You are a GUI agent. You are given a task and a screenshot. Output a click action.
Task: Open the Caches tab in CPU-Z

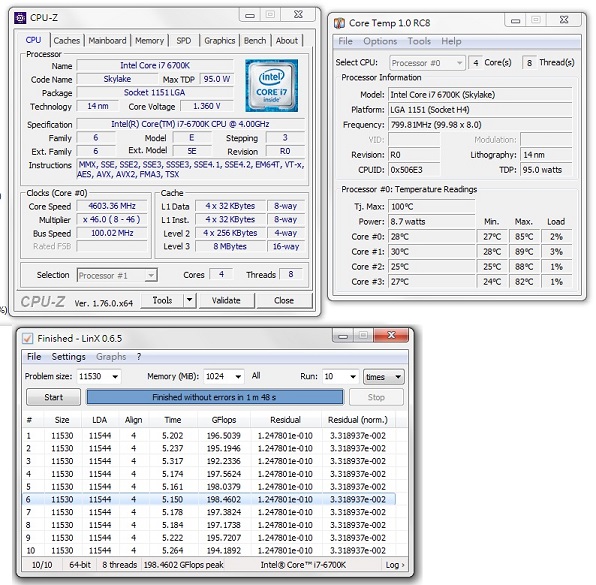pyautogui.click(x=67, y=40)
